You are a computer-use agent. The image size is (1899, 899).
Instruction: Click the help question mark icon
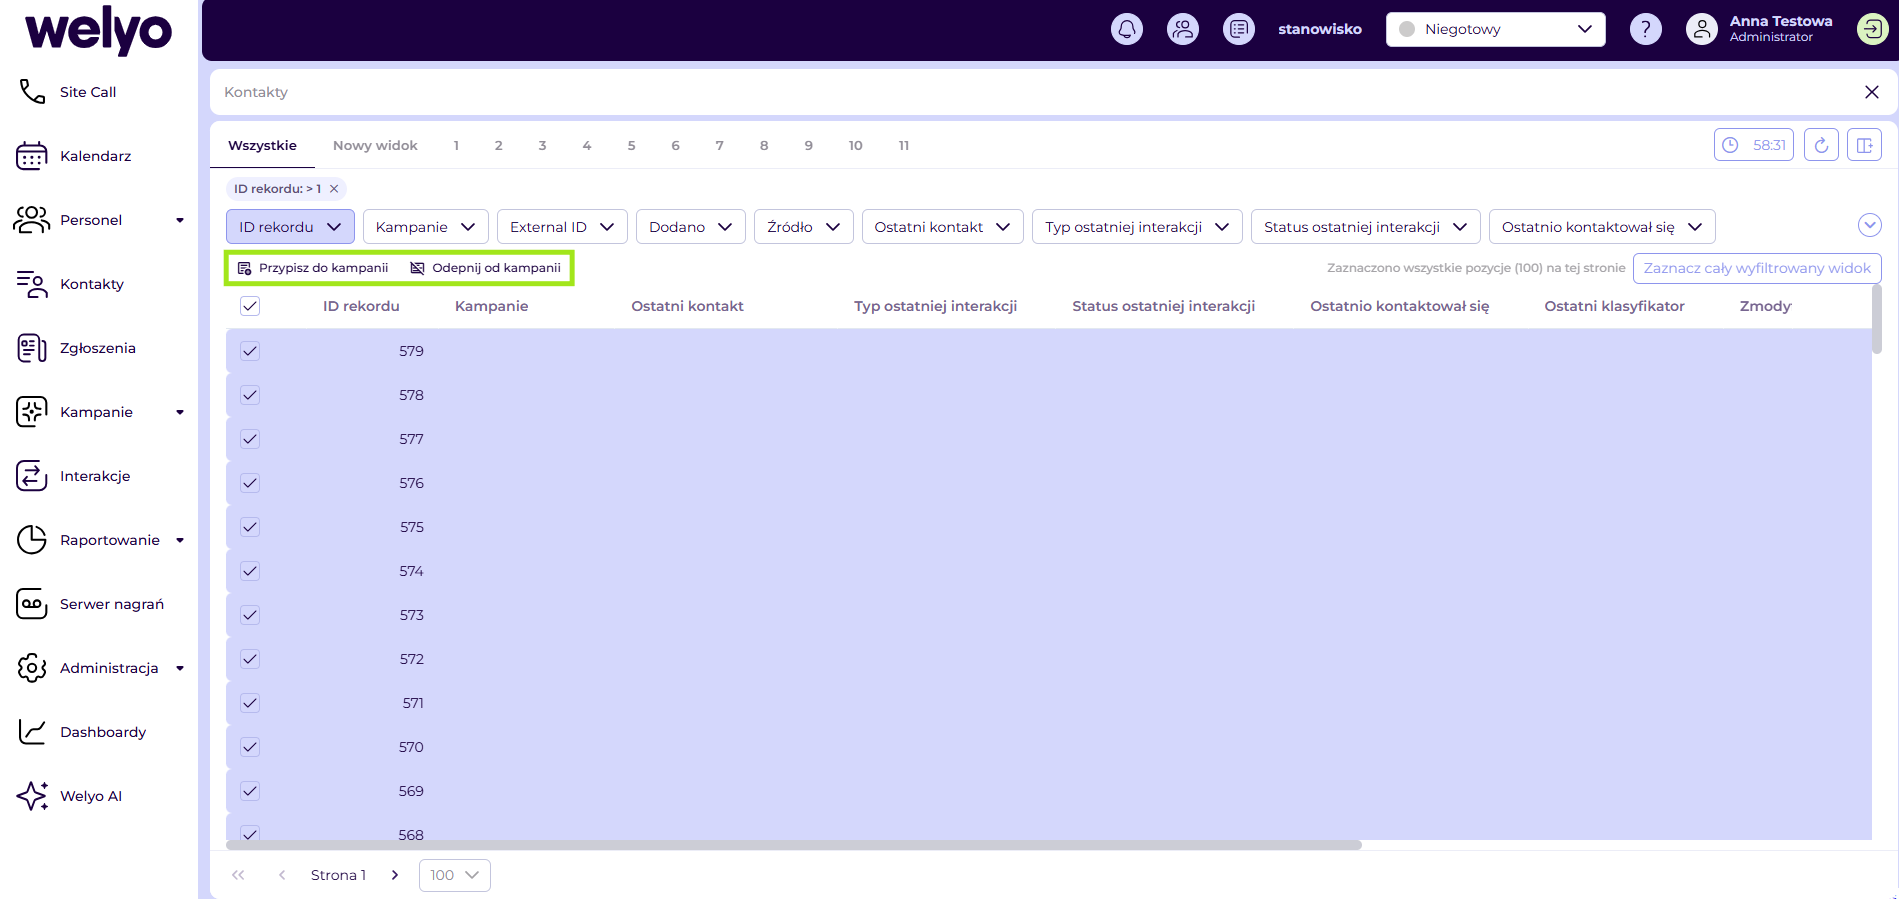click(1646, 29)
